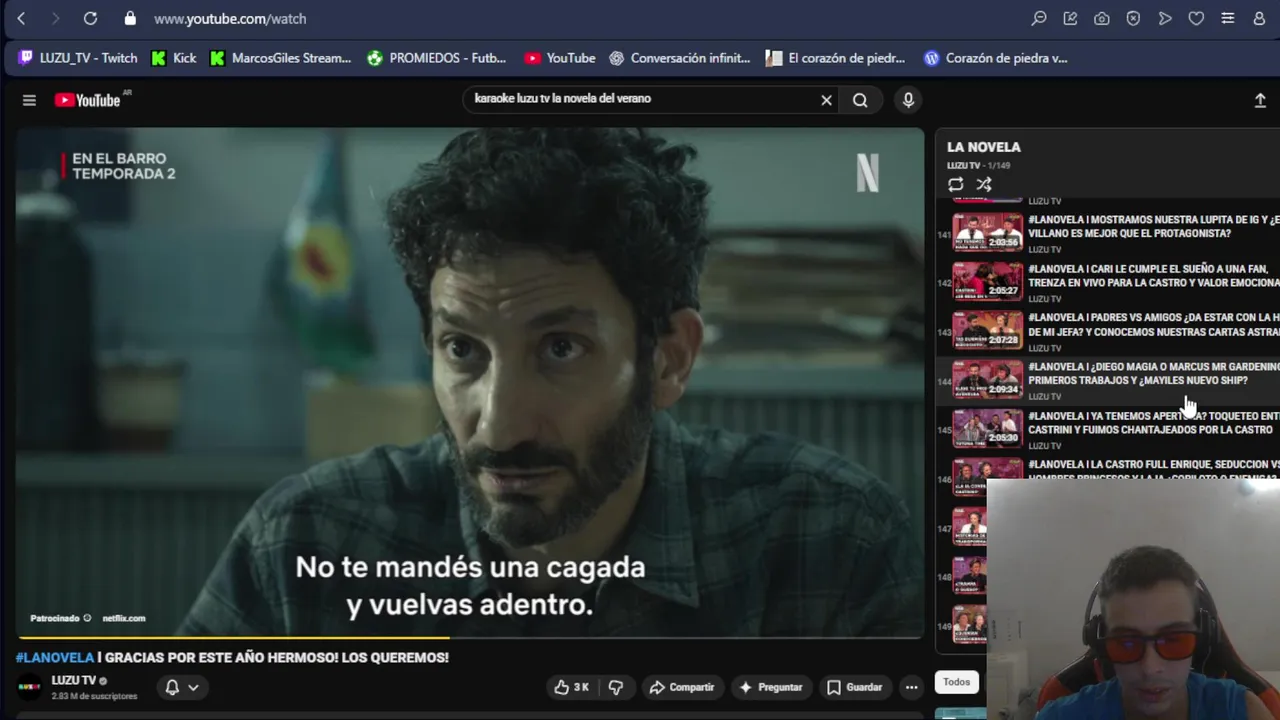Screen dimensions: 1280x720
Task: Visit the netflix.com sponsored link
Action: click(x=124, y=618)
